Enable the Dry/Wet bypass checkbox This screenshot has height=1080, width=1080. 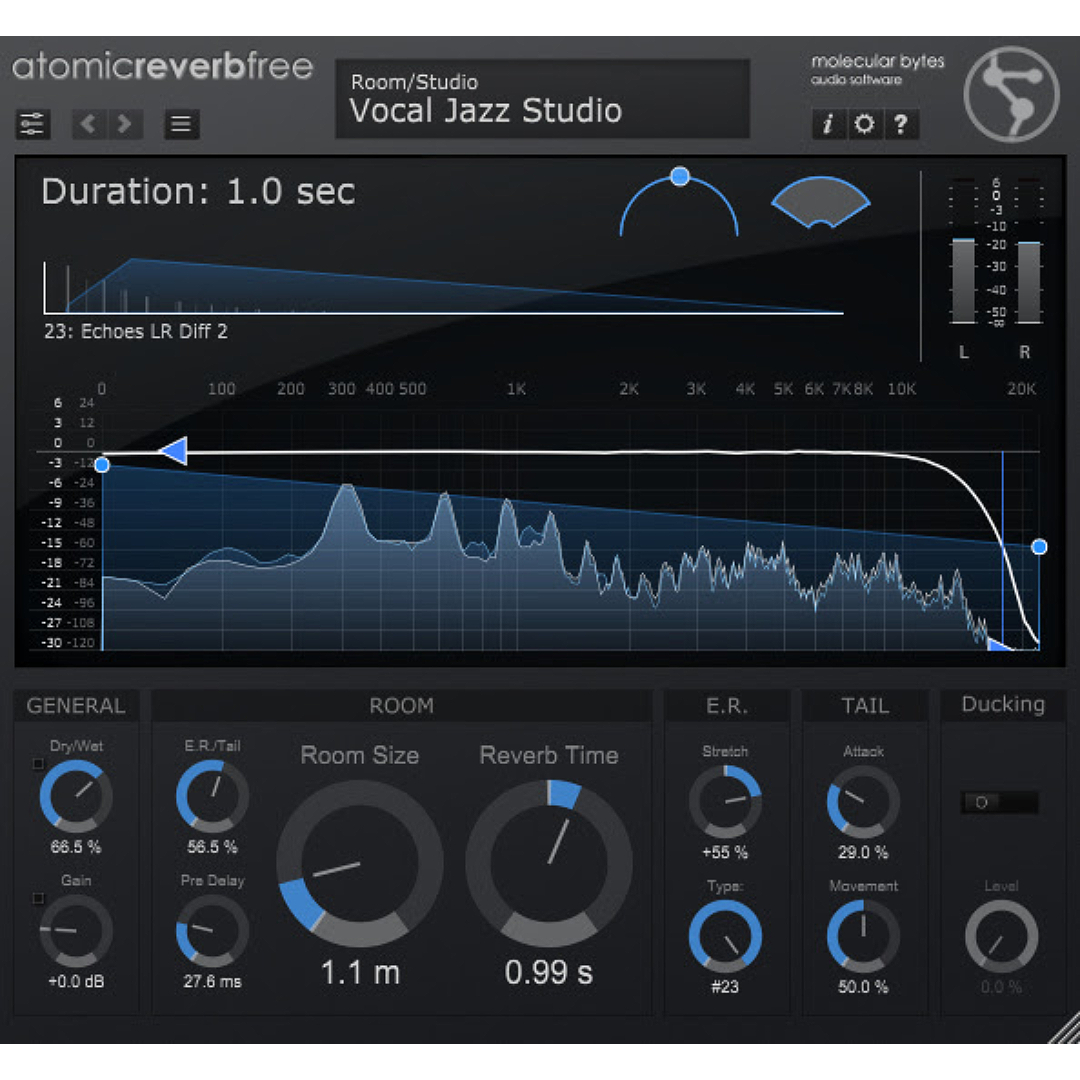tap(38, 764)
